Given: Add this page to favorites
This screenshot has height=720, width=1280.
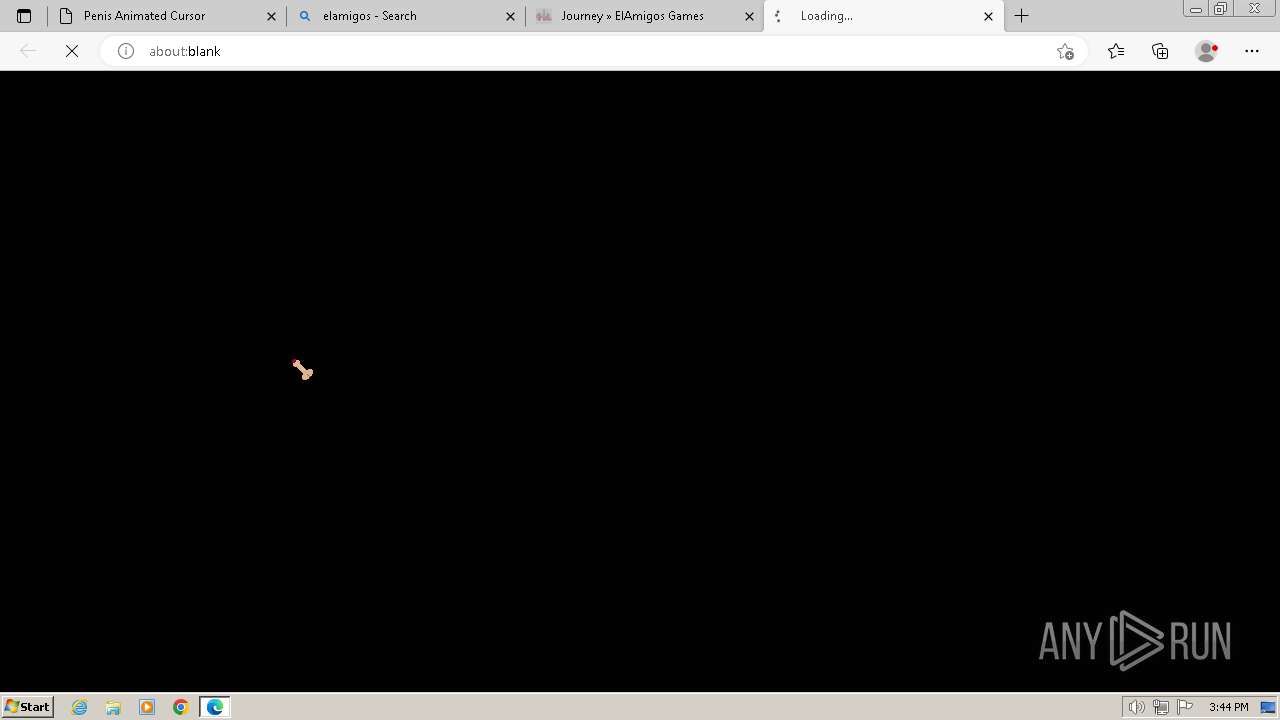Looking at the screenshot, I should click(1065, 51).
